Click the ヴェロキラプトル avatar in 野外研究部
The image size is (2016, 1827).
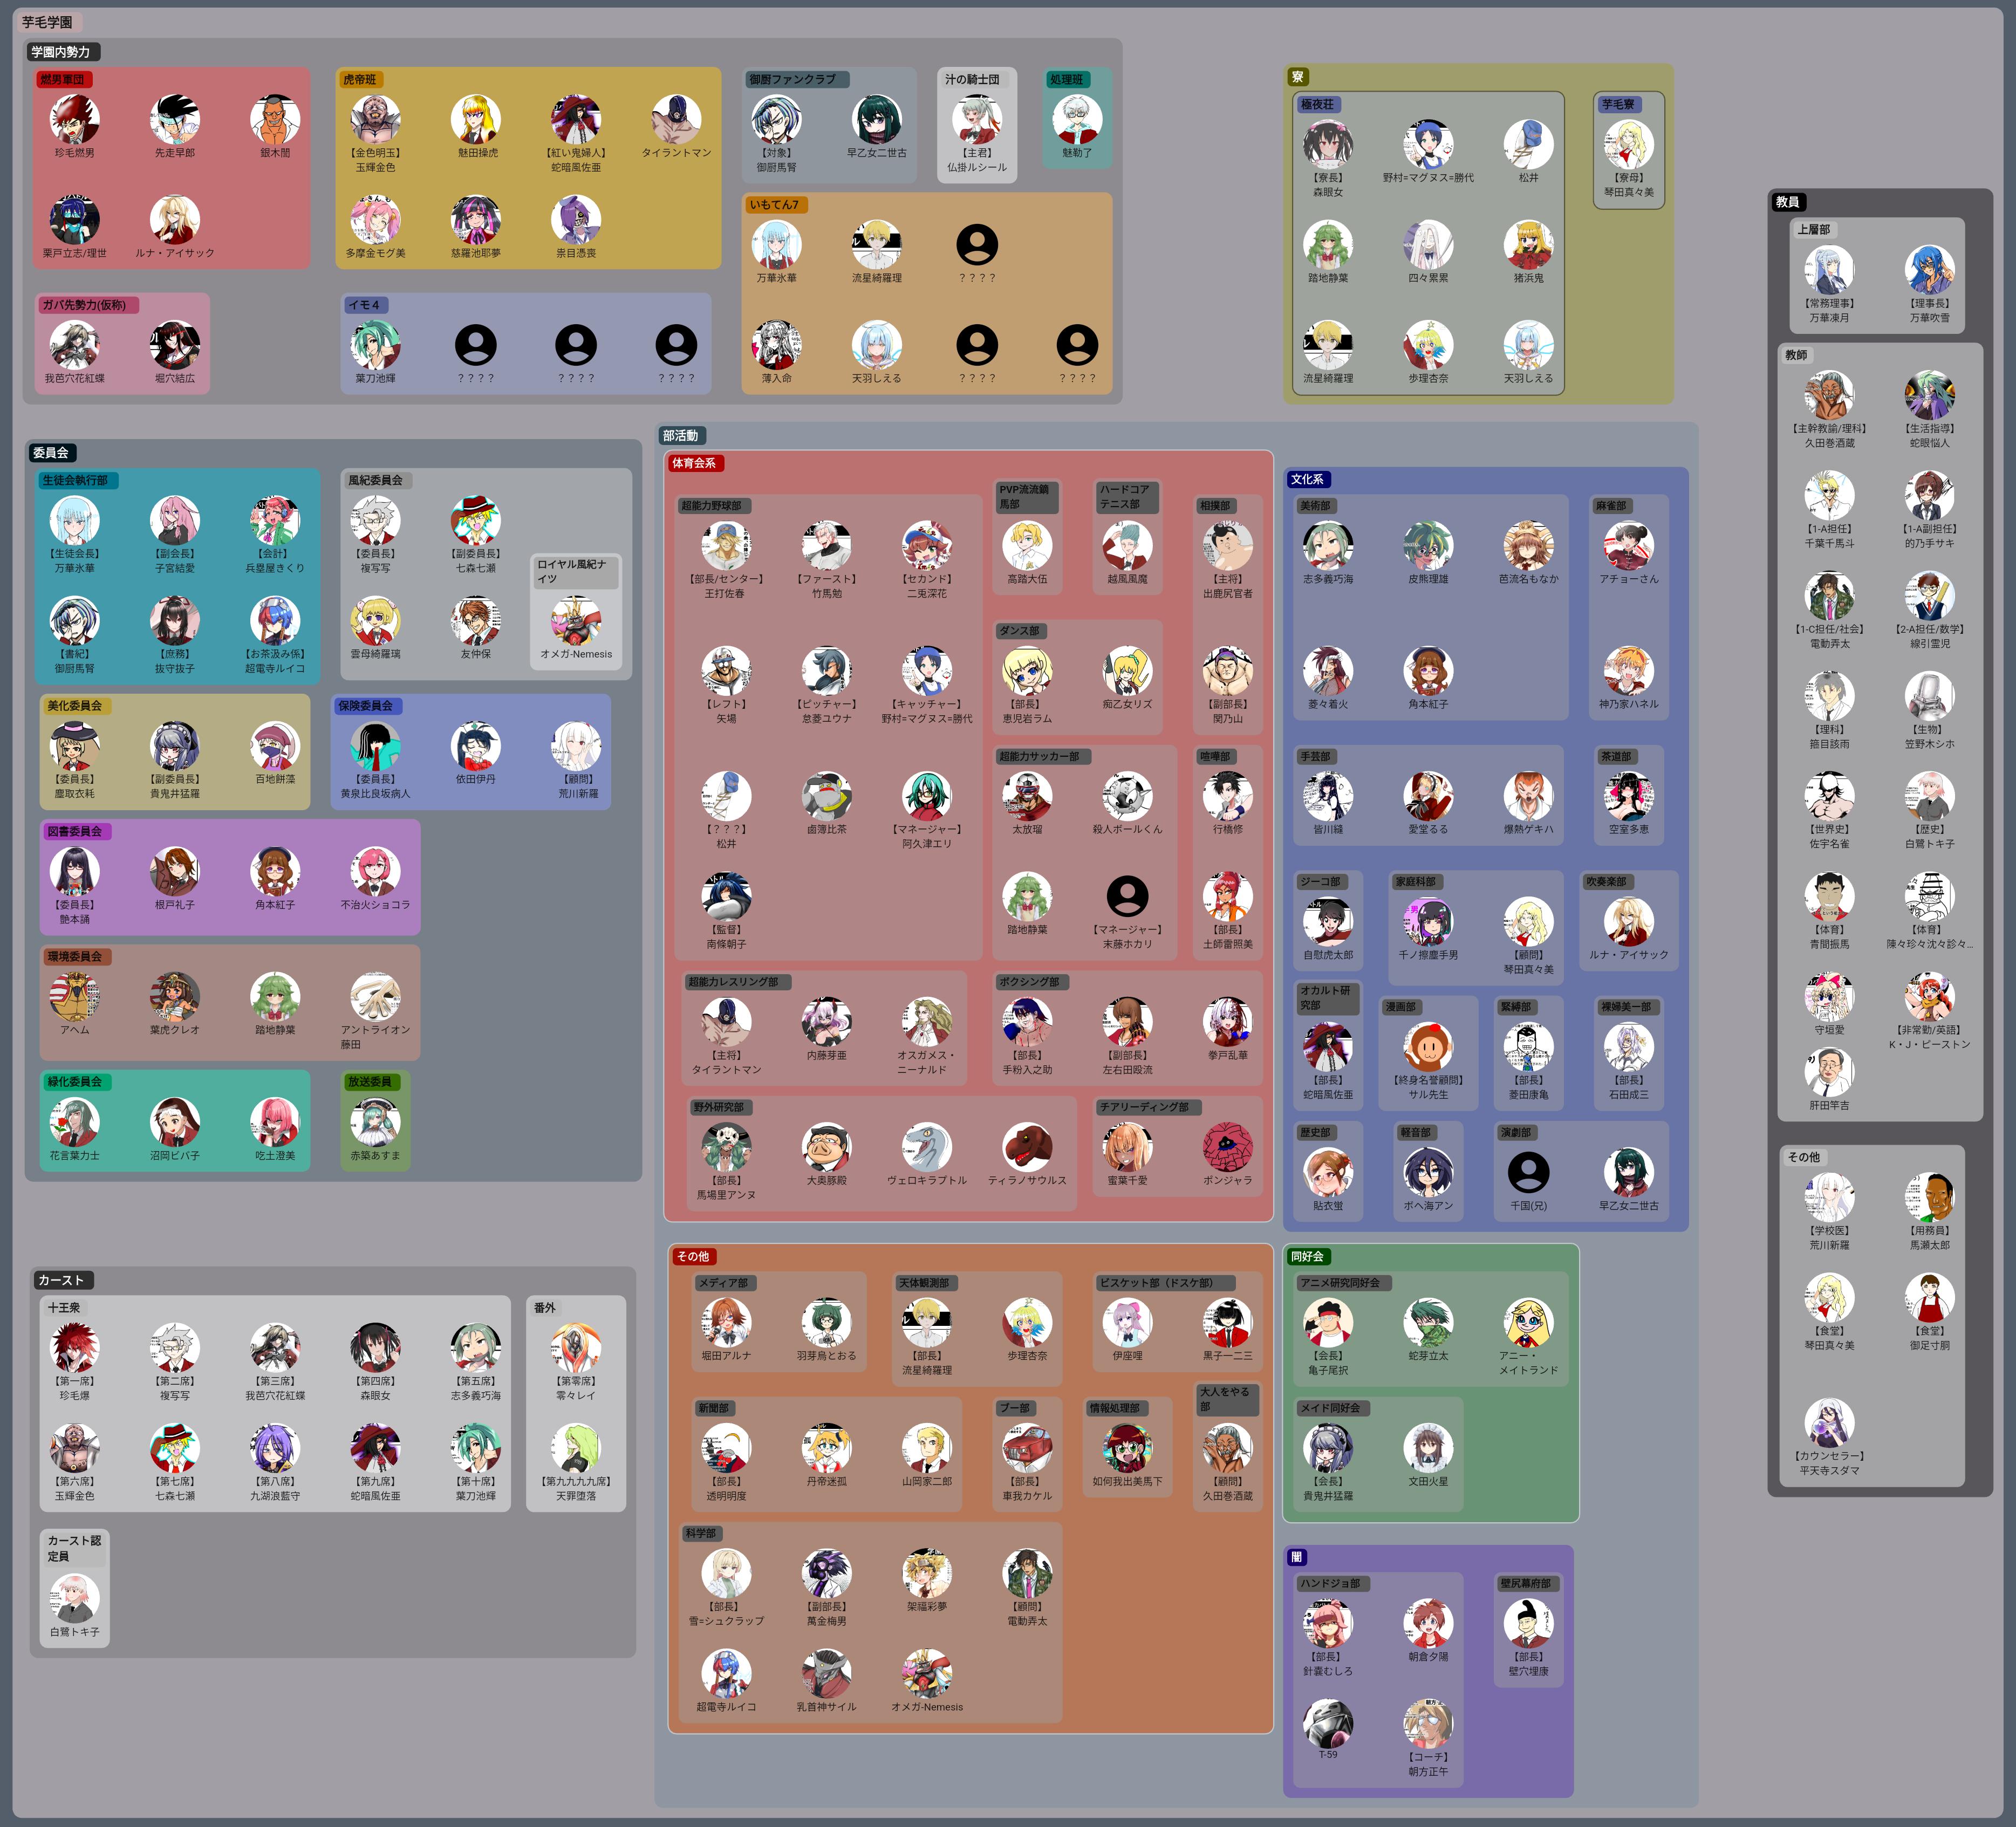(927, 1147)
